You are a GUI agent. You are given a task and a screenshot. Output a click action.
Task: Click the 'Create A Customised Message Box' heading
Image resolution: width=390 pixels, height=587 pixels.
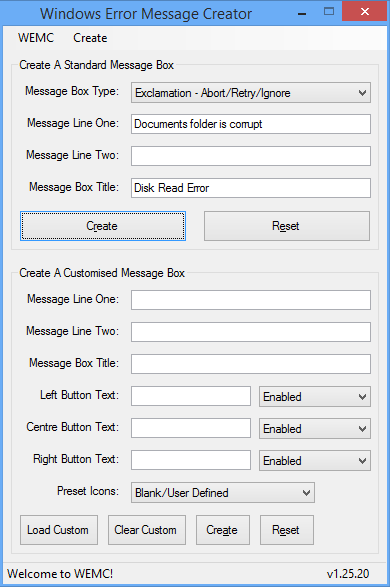tap(102, 273)
